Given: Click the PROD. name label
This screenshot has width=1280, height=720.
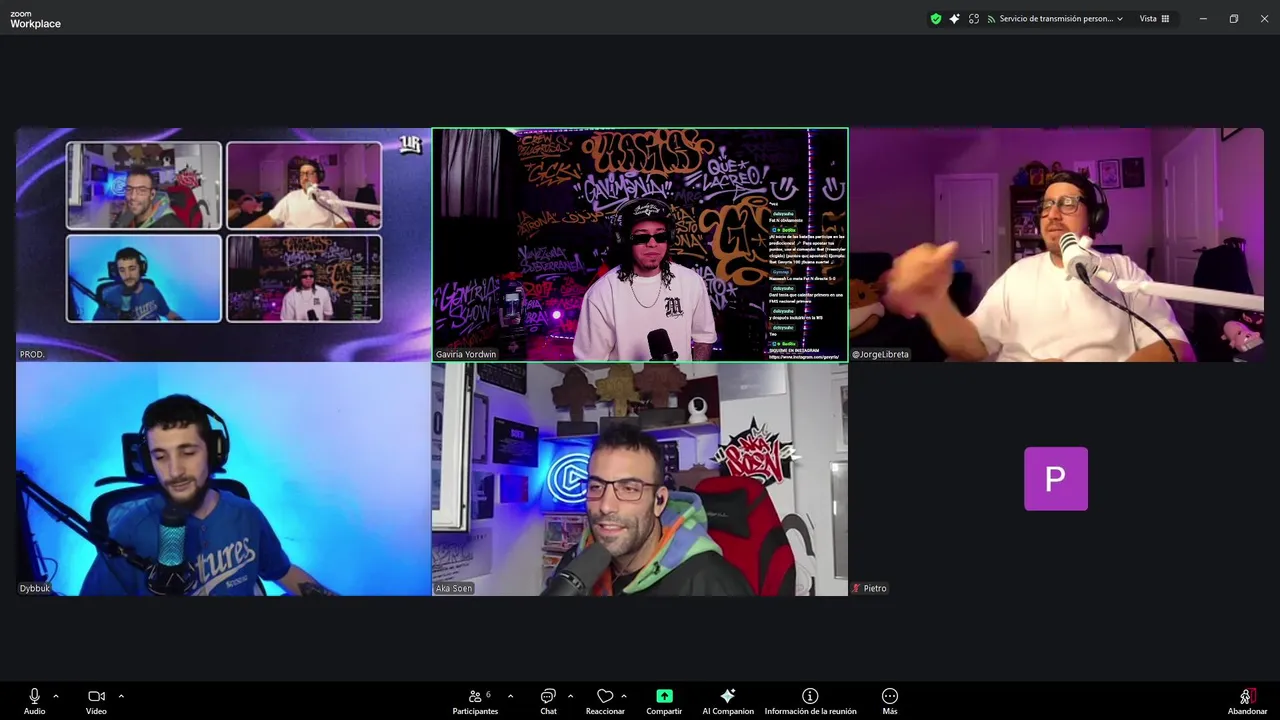Looking at the screenshot, I should [x=32, y=354].
